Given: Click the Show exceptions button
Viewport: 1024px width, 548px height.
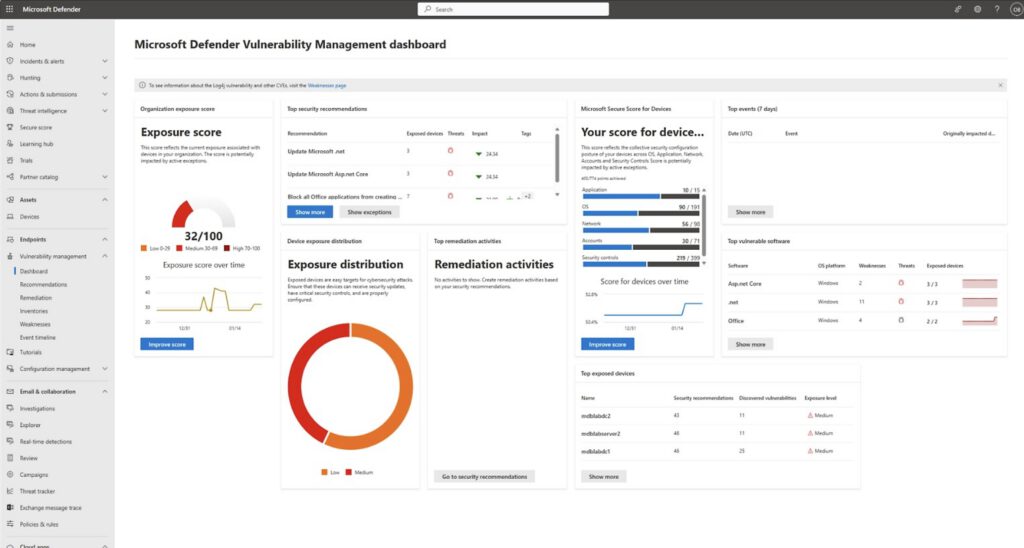Looking at the screenshot, I should tap(369, 212).
